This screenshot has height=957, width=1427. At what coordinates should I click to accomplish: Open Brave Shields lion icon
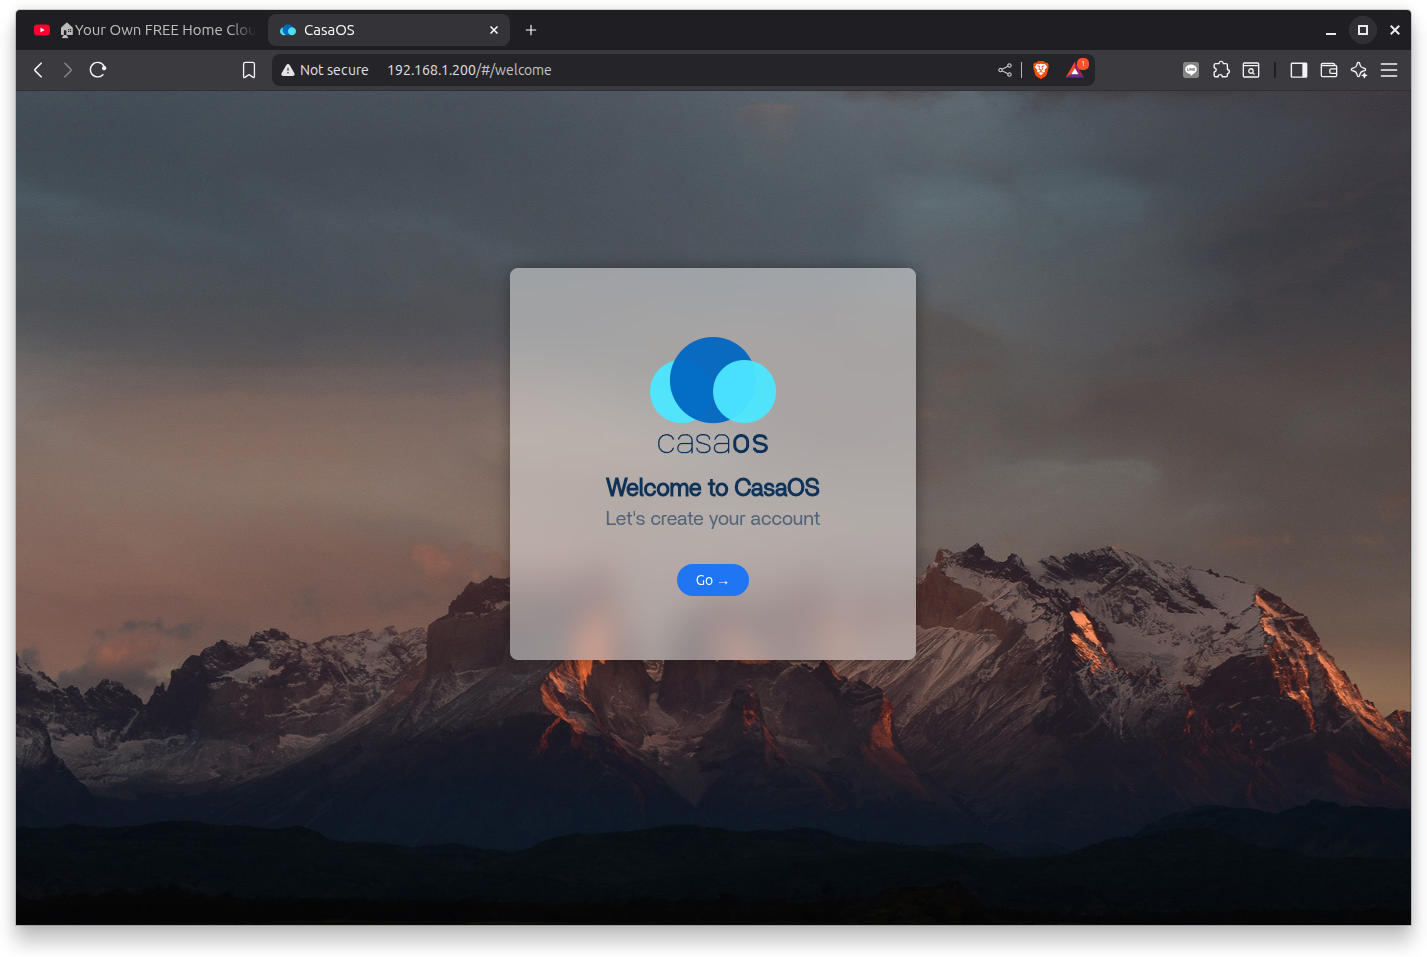point(1041,70)
